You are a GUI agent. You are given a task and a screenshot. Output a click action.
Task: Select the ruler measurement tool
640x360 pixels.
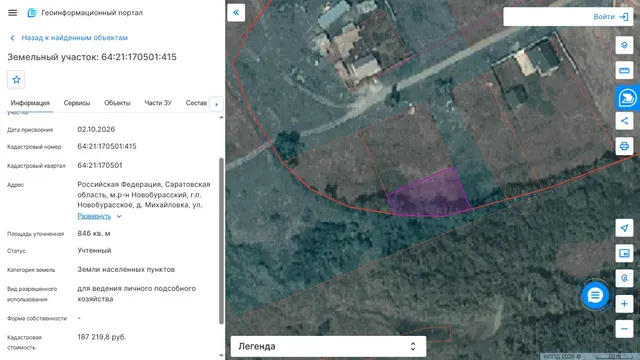pos(624,70)
